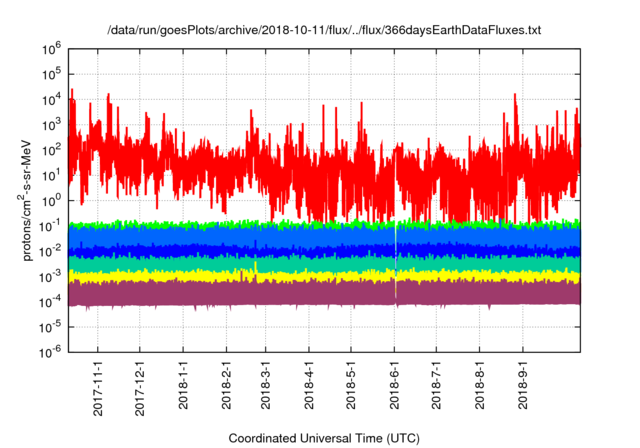The image size is (640, 448).
Task: Click the 10^-5 y-axis tick label
Action: 50,327
